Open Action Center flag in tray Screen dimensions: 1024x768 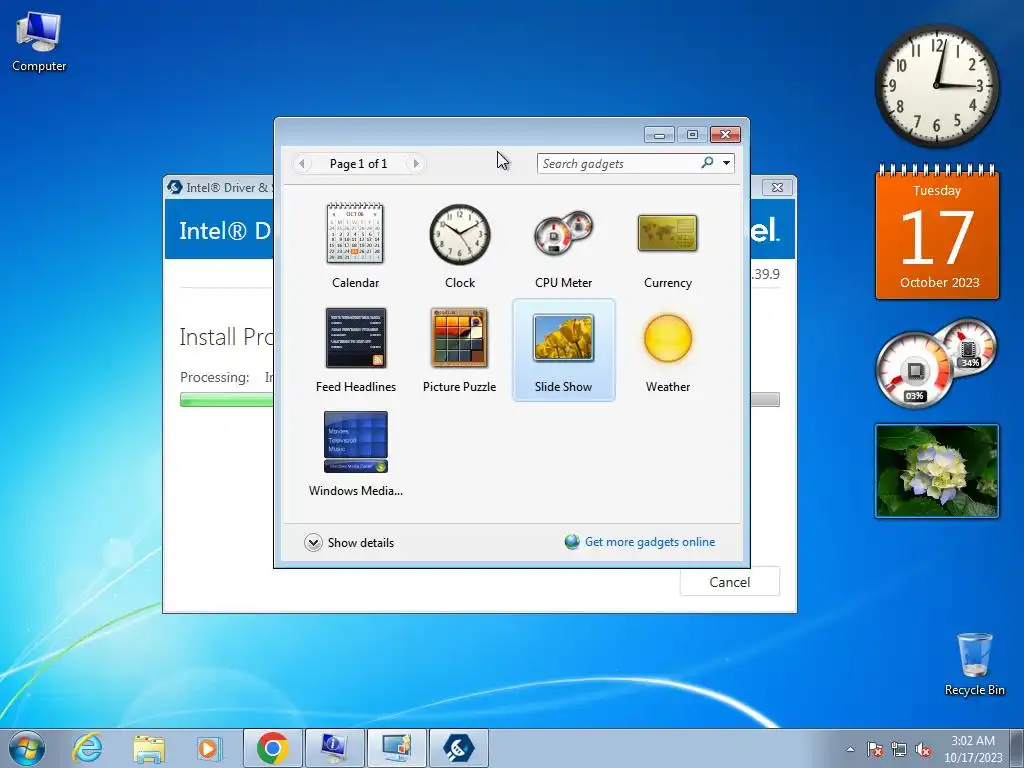875,749
